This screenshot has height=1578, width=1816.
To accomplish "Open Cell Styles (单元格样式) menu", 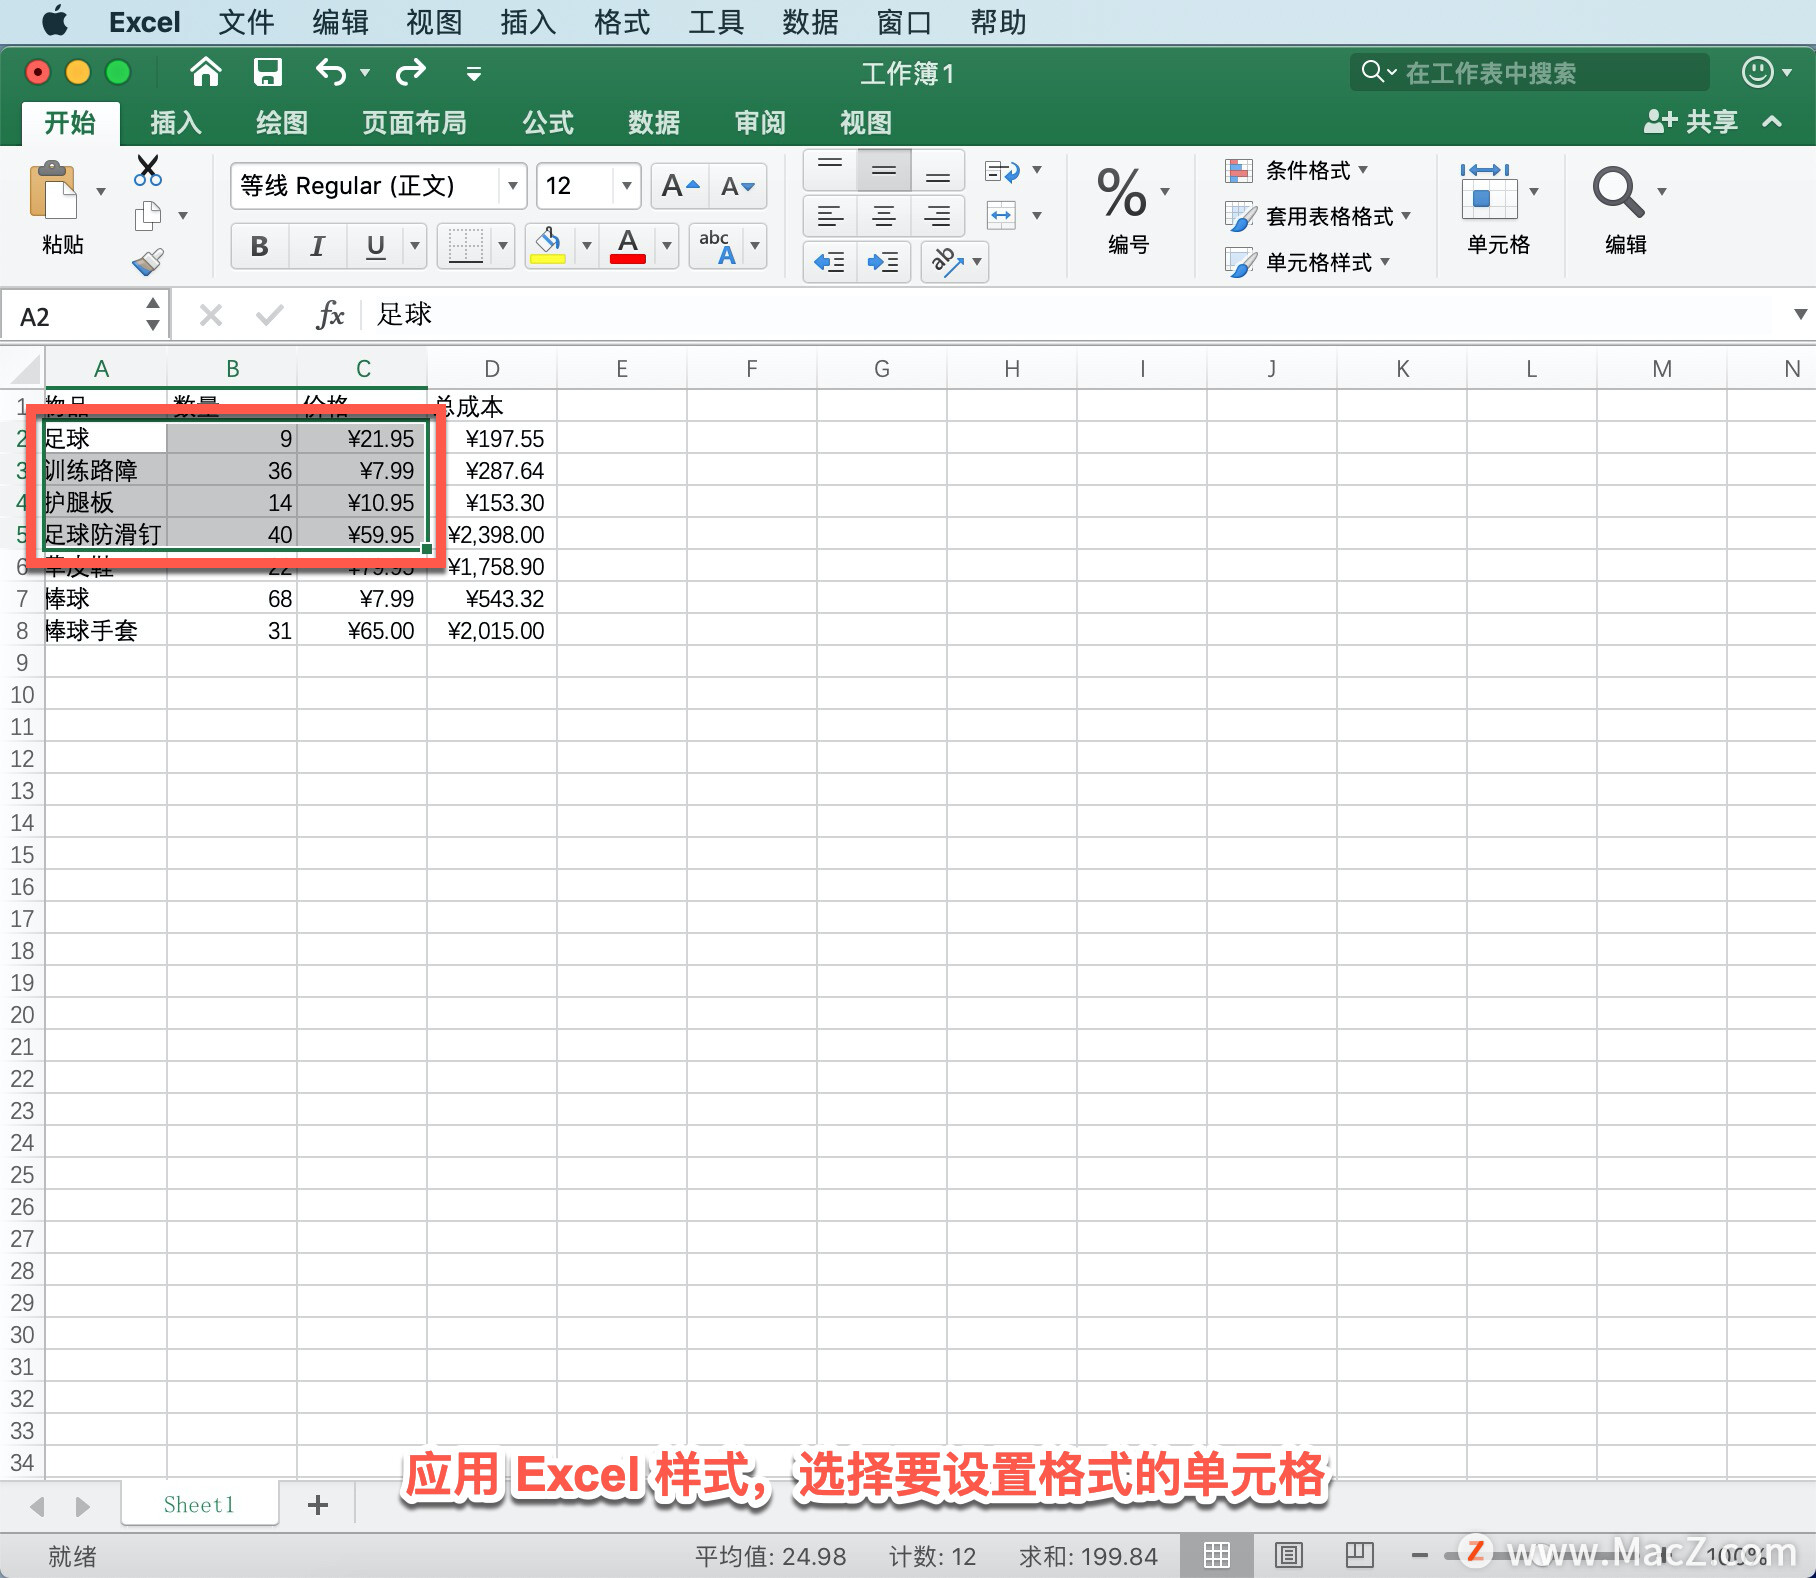I will click(x=1308, y=262).
